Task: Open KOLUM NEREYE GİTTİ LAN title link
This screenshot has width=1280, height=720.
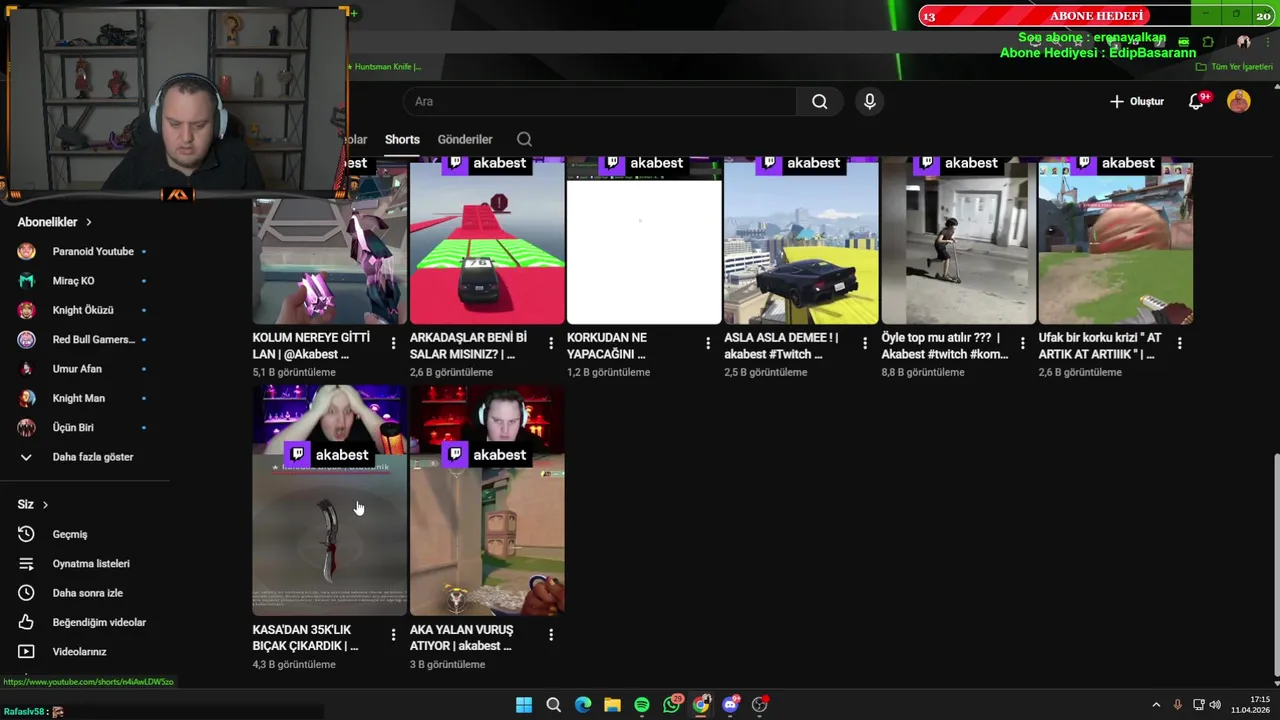Action: click(311, 346)
